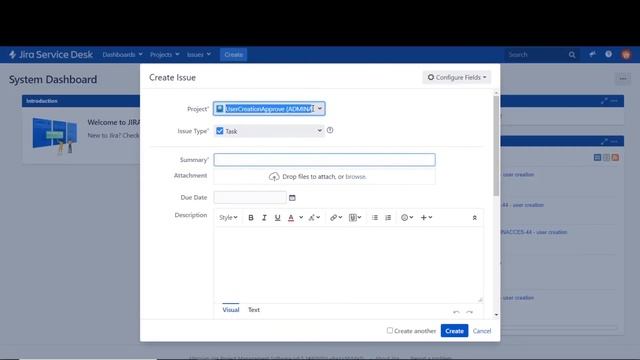640x360 pixels.
Task: Open the Configure Fields dropdown
Action: [457, 77]
